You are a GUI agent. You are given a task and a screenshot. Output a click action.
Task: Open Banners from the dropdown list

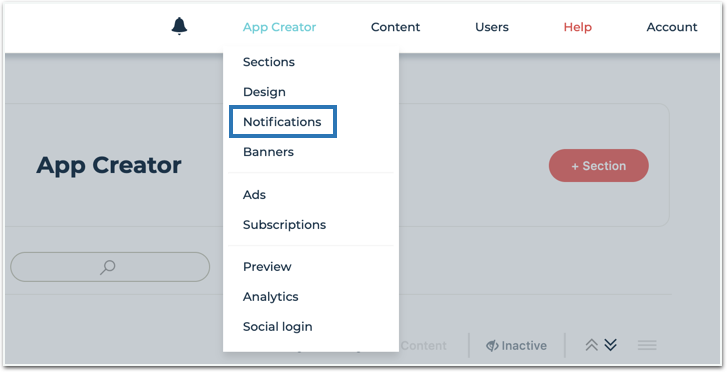(268, 152)
